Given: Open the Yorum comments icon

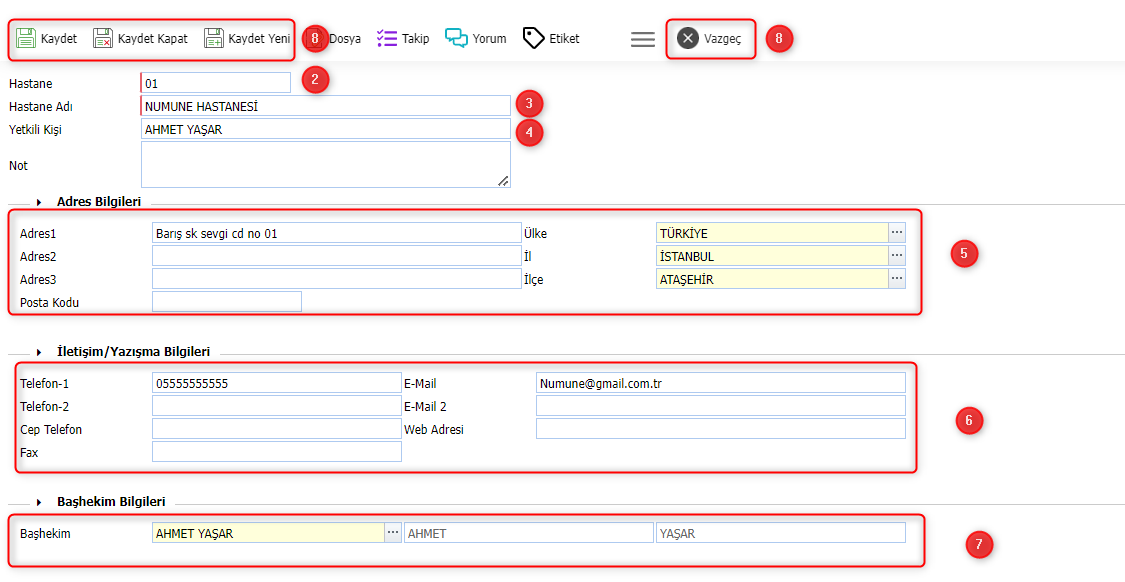Looking at the screenshot, I should pyautogui.click(x=457, y=39).
